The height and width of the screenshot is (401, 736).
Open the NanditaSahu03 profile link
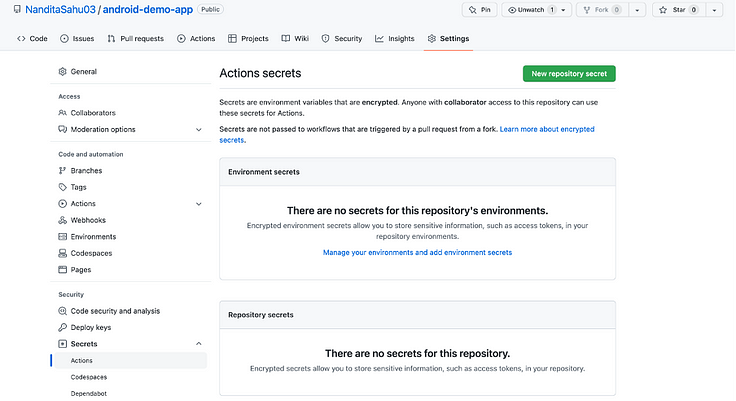coord(60,10)
